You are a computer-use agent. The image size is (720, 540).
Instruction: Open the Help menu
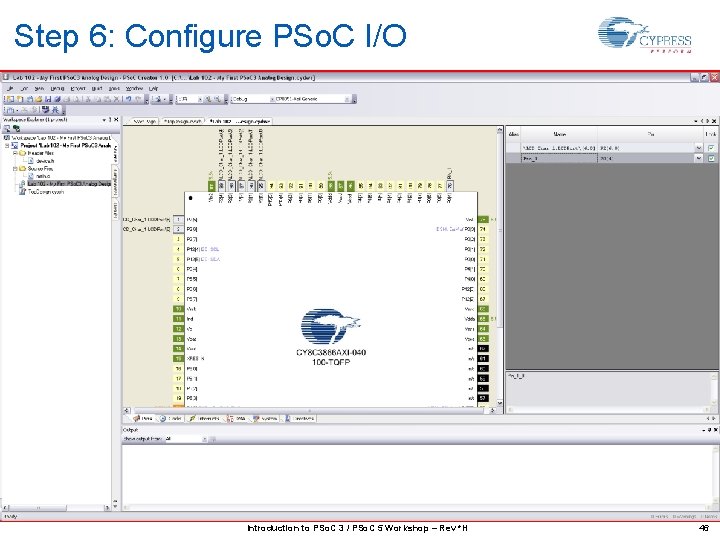click(x=153, y=88)
